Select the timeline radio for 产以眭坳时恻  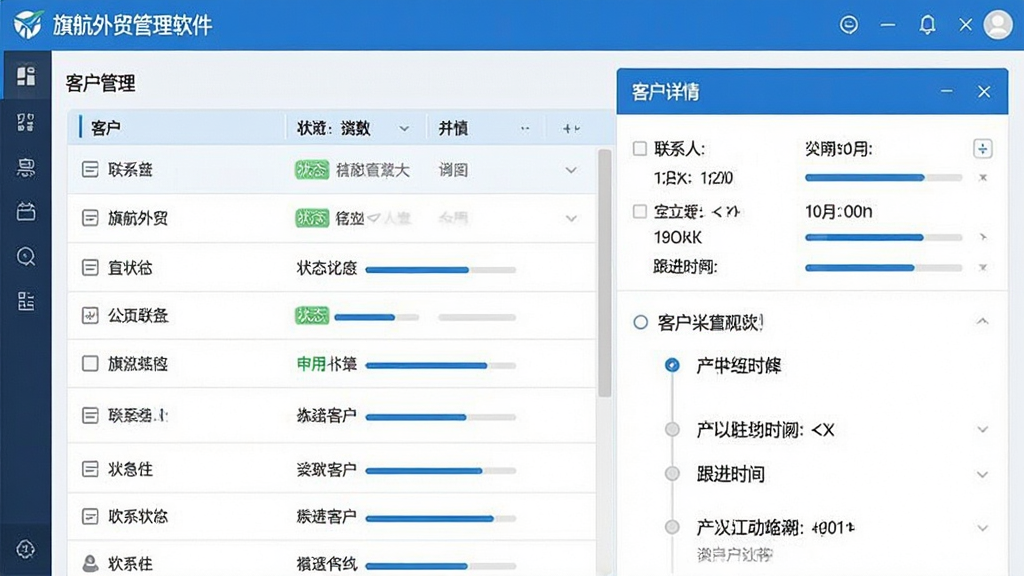[x=672, y=429]
